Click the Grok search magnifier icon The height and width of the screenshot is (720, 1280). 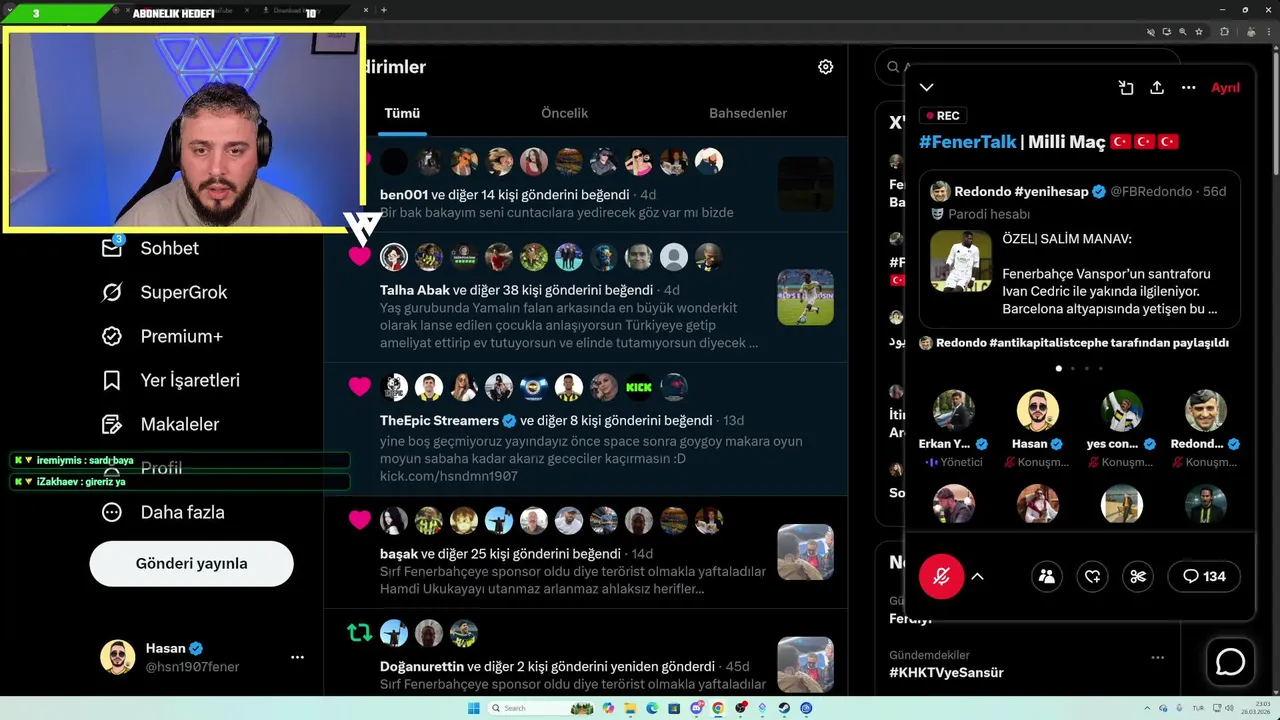pyautogui.click(x=892, y=67)
